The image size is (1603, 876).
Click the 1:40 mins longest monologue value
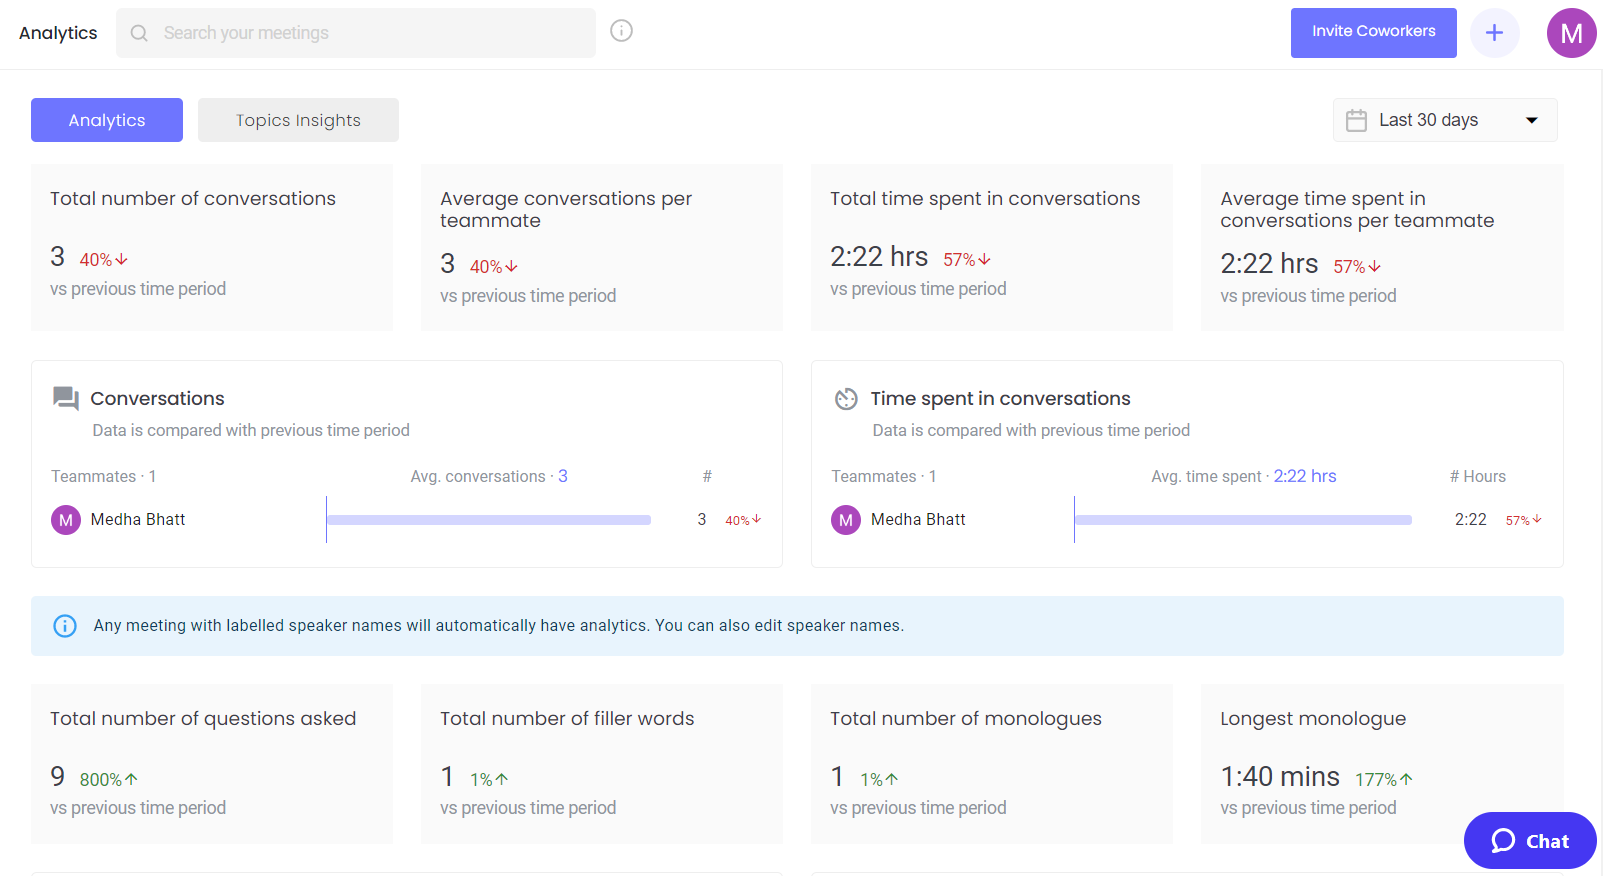click(1280, 777)
